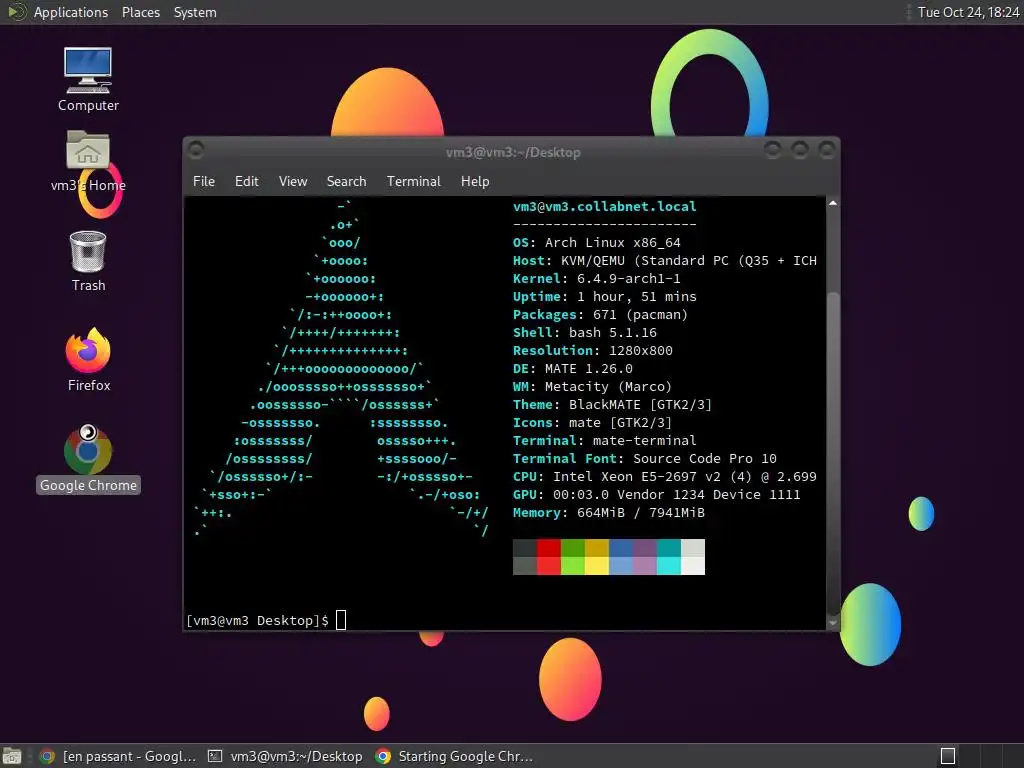Screen dimensions: 1024x768
Task: Click the 'vm3@vm3.collabnet.local' header text
Action: pyautogui.click(x=605, y=206)
